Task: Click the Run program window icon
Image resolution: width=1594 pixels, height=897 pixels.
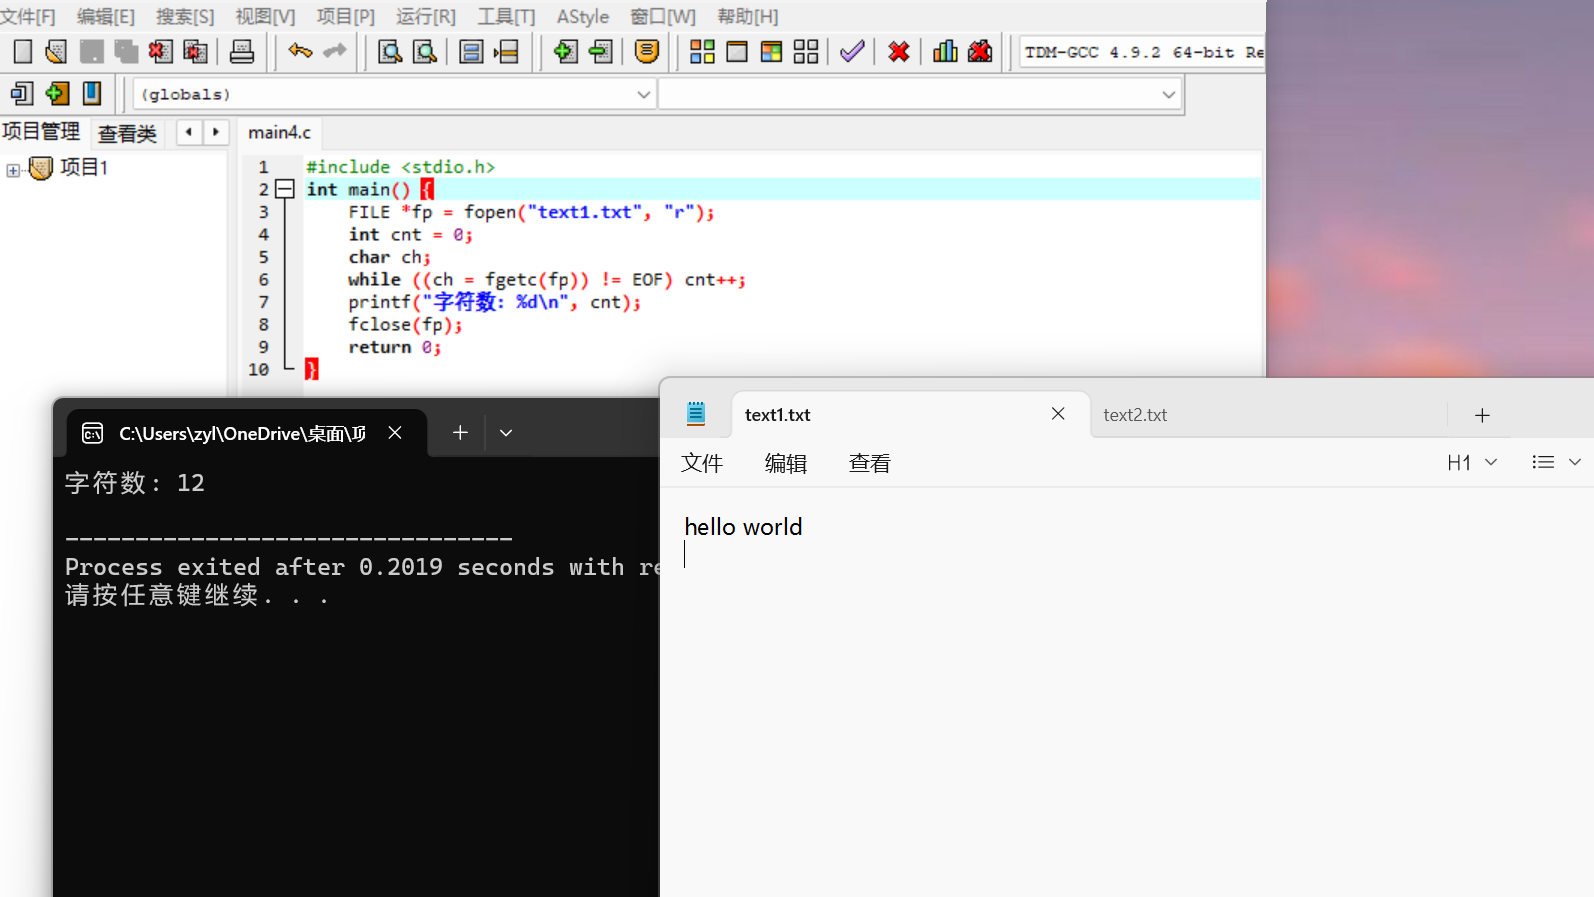Action: pos(737,52)
